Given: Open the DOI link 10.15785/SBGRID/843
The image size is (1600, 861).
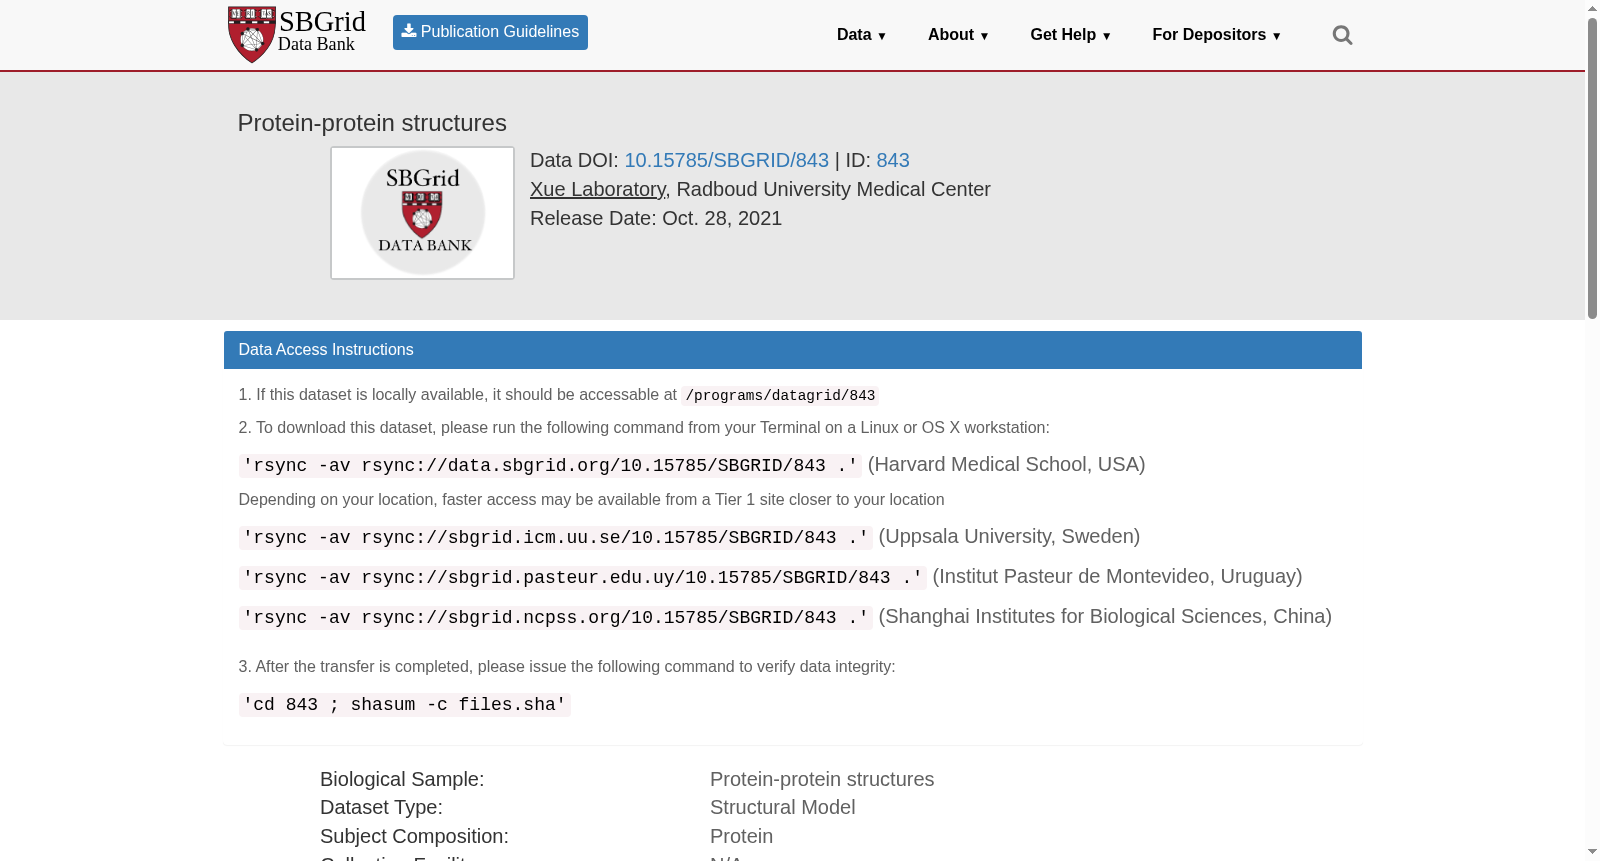Looking at the screenshot, I should click(x=727, y=160).
